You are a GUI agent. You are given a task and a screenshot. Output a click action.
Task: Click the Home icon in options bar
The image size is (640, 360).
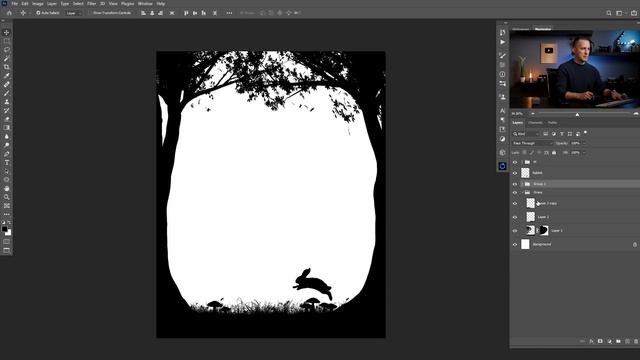coord(9,13)
